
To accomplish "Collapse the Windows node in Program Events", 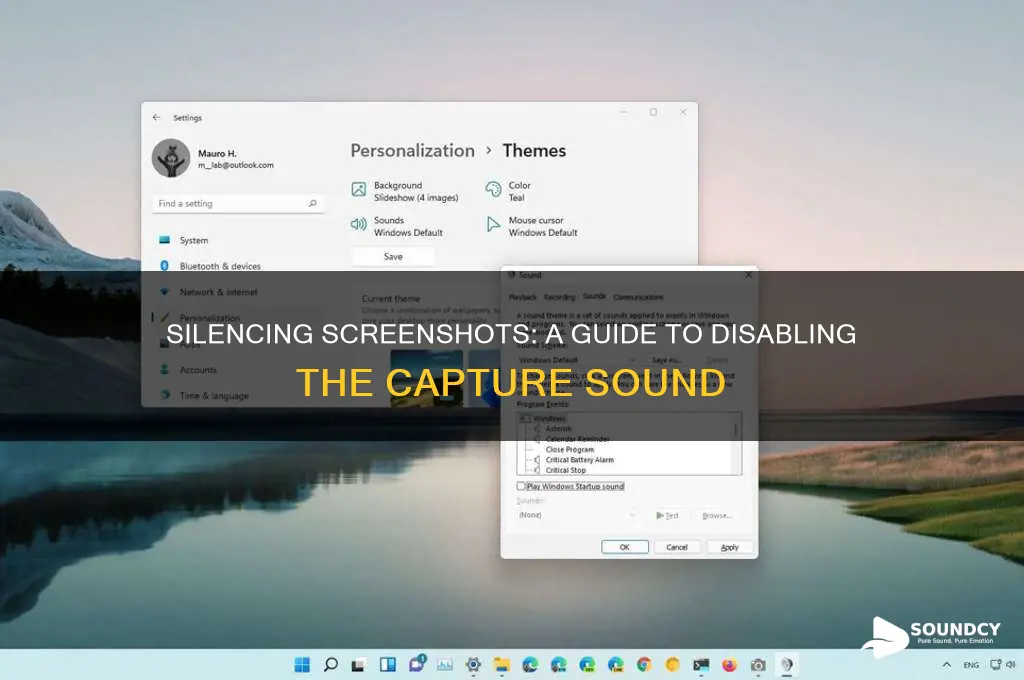I will pyautogui.click(x=524, y=418).
